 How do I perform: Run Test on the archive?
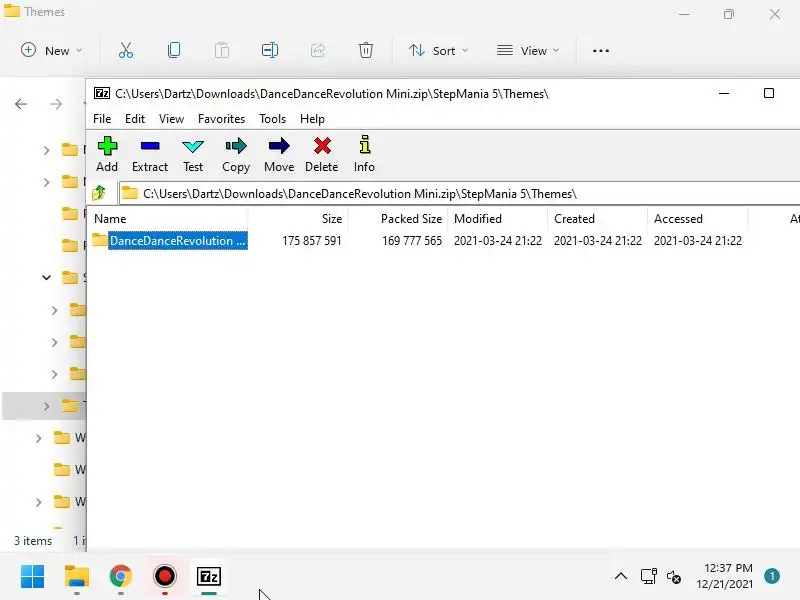[193, 154]
